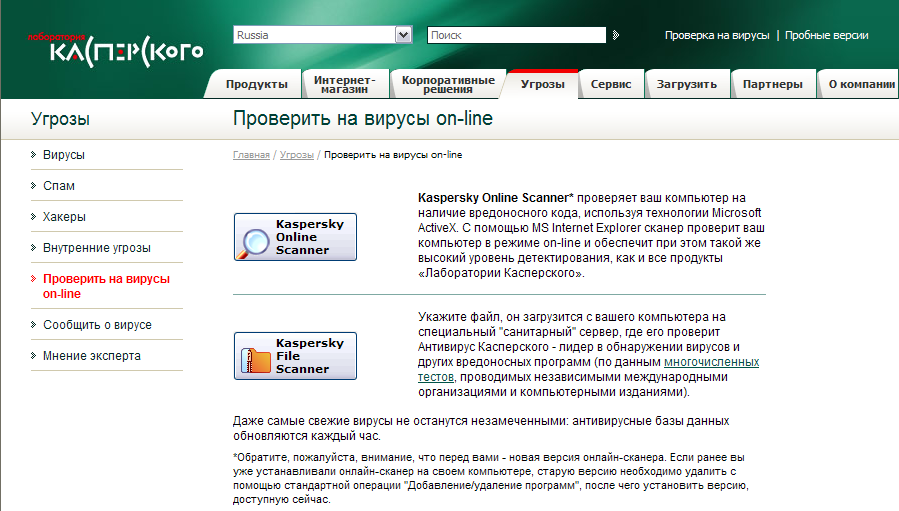
Task: Open the Продукты tab
Action: pyautogui.click(x=256, y=84)
